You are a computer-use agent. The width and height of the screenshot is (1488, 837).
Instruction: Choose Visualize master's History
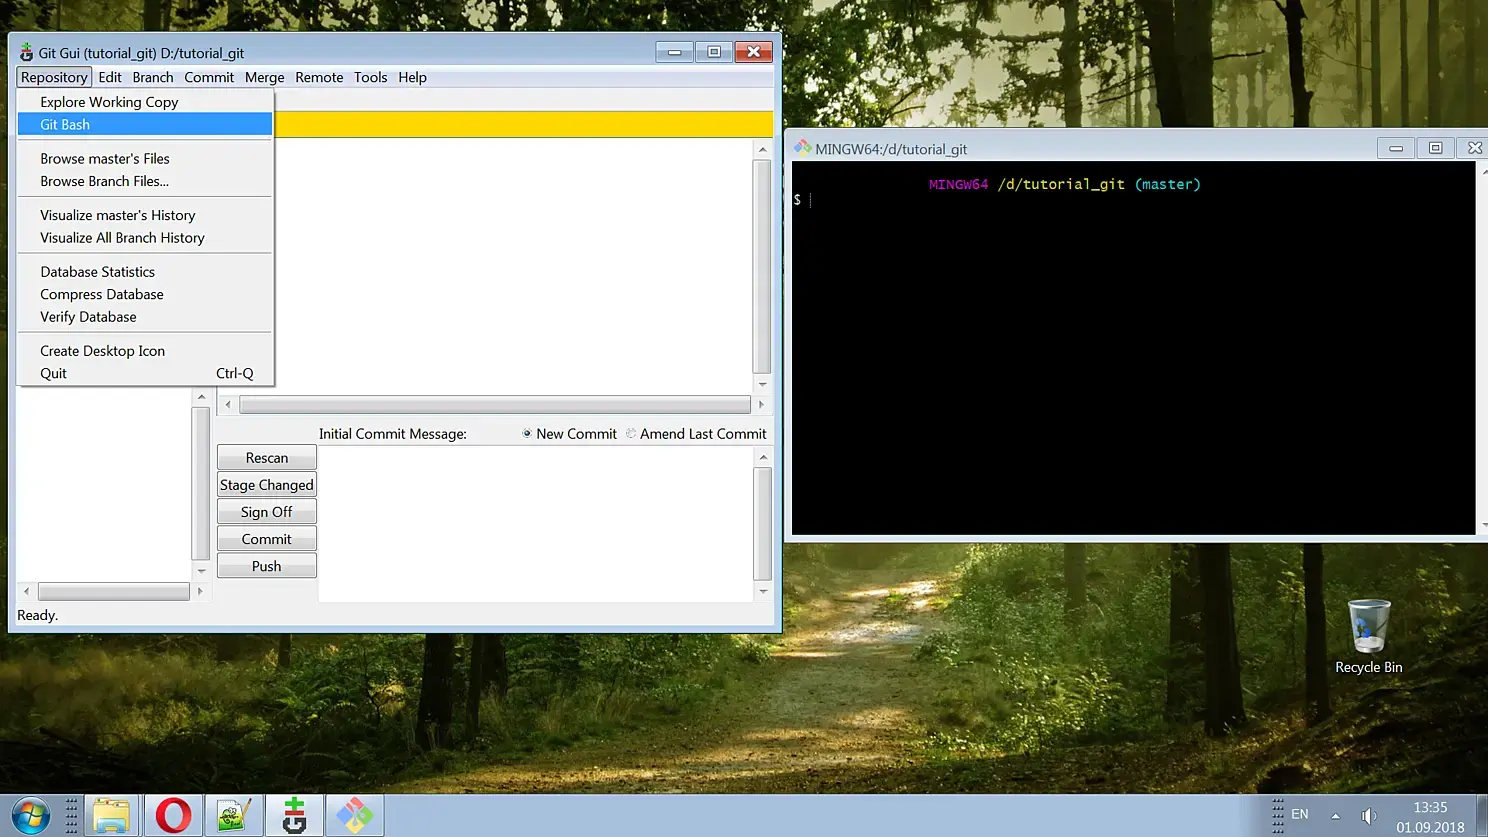pos(145,215)
